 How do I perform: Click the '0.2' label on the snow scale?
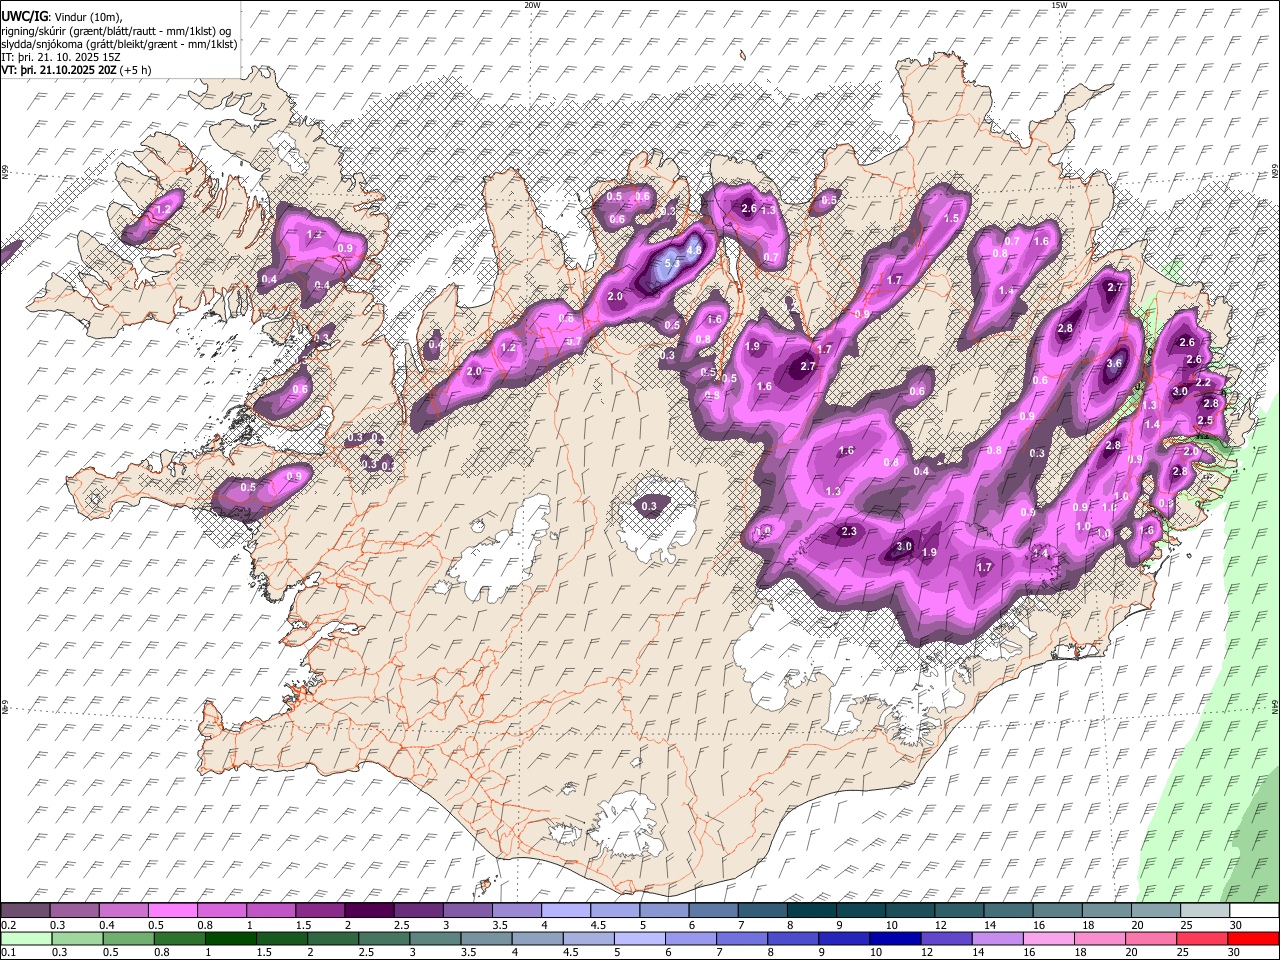[7, 925]
